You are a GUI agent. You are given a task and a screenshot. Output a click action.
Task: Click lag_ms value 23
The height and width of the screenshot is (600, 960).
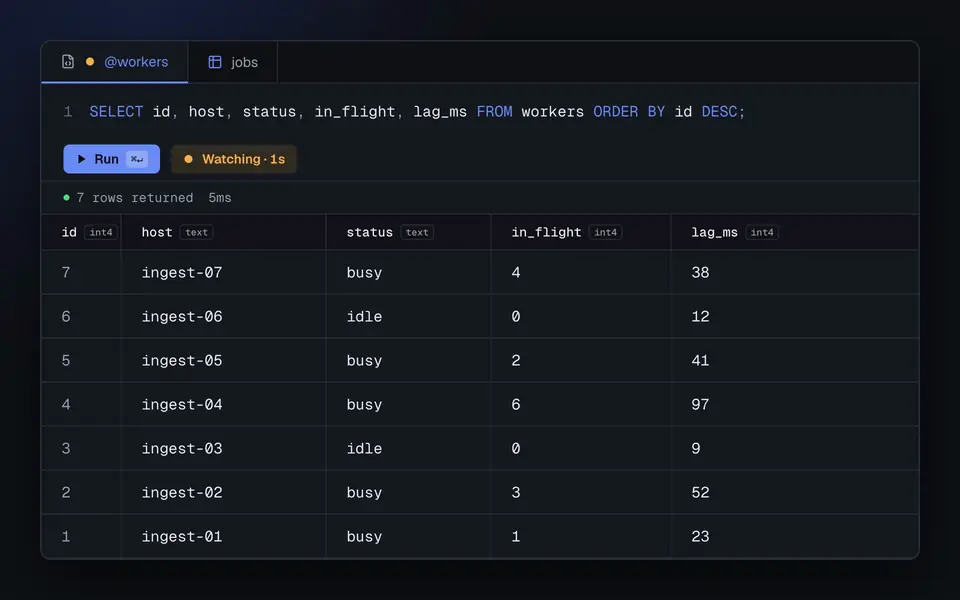[x=700, y=537]
